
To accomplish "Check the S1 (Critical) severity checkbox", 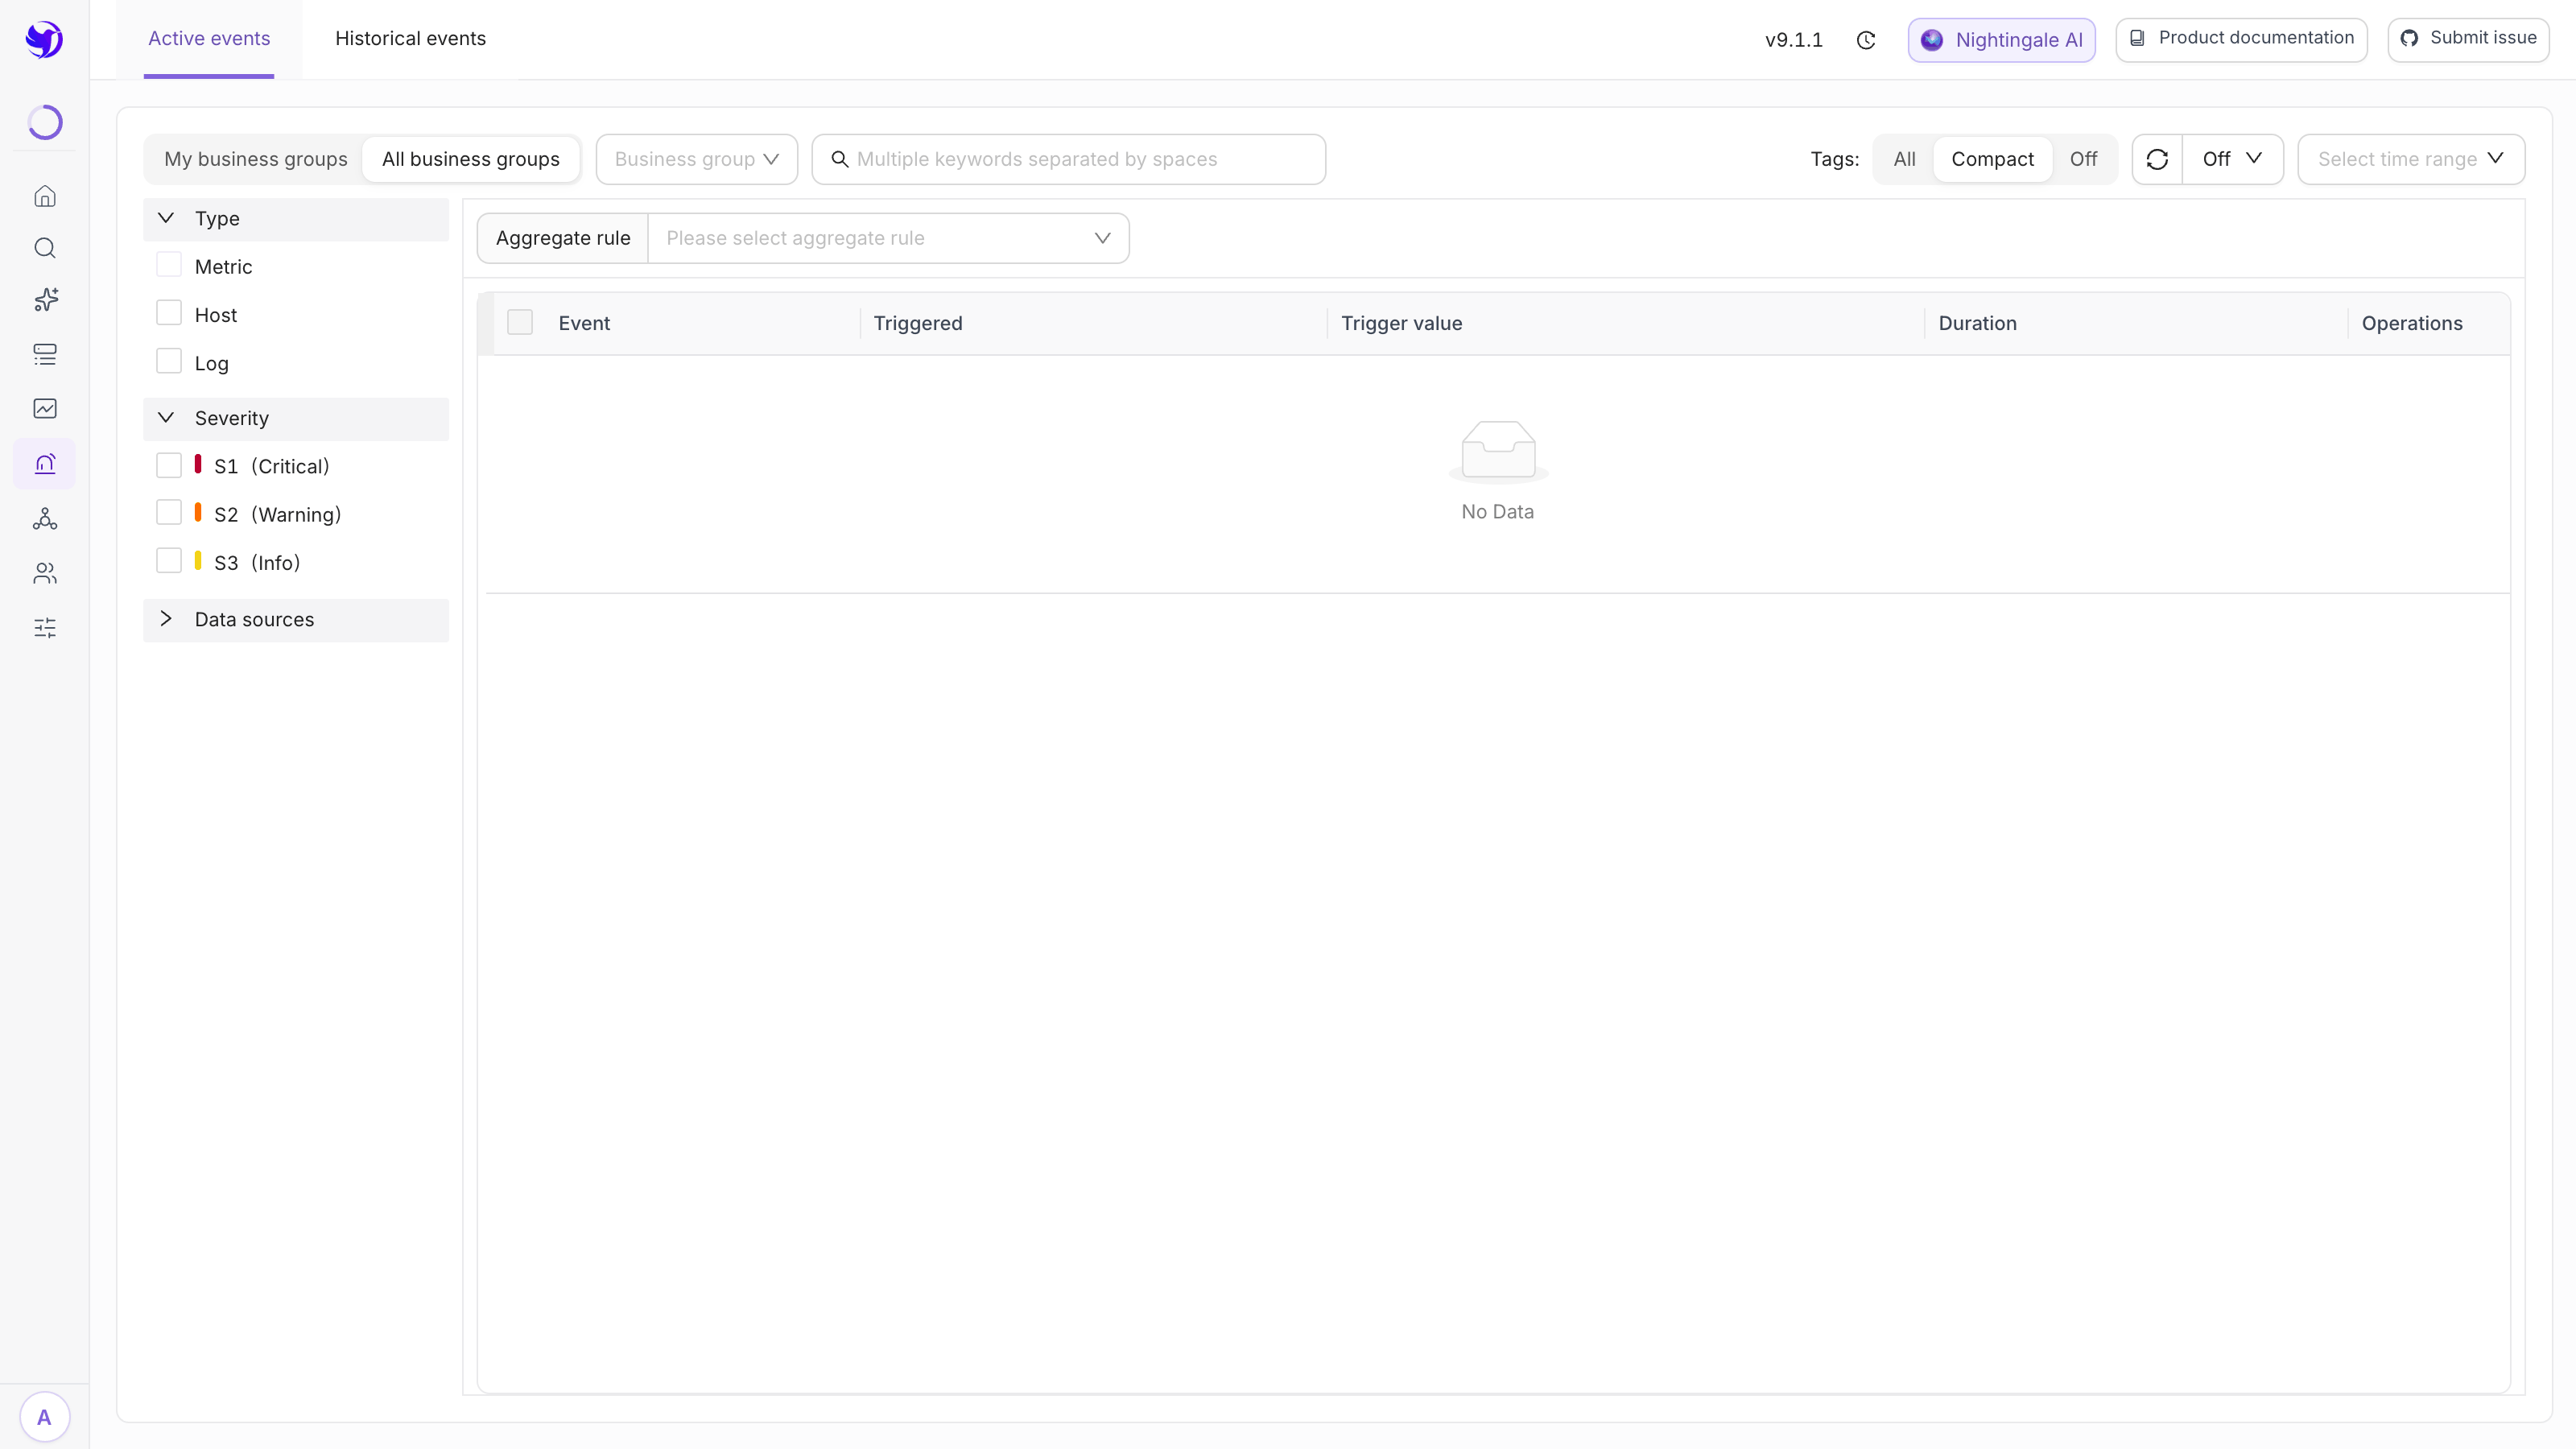I will tap(169, 465).
